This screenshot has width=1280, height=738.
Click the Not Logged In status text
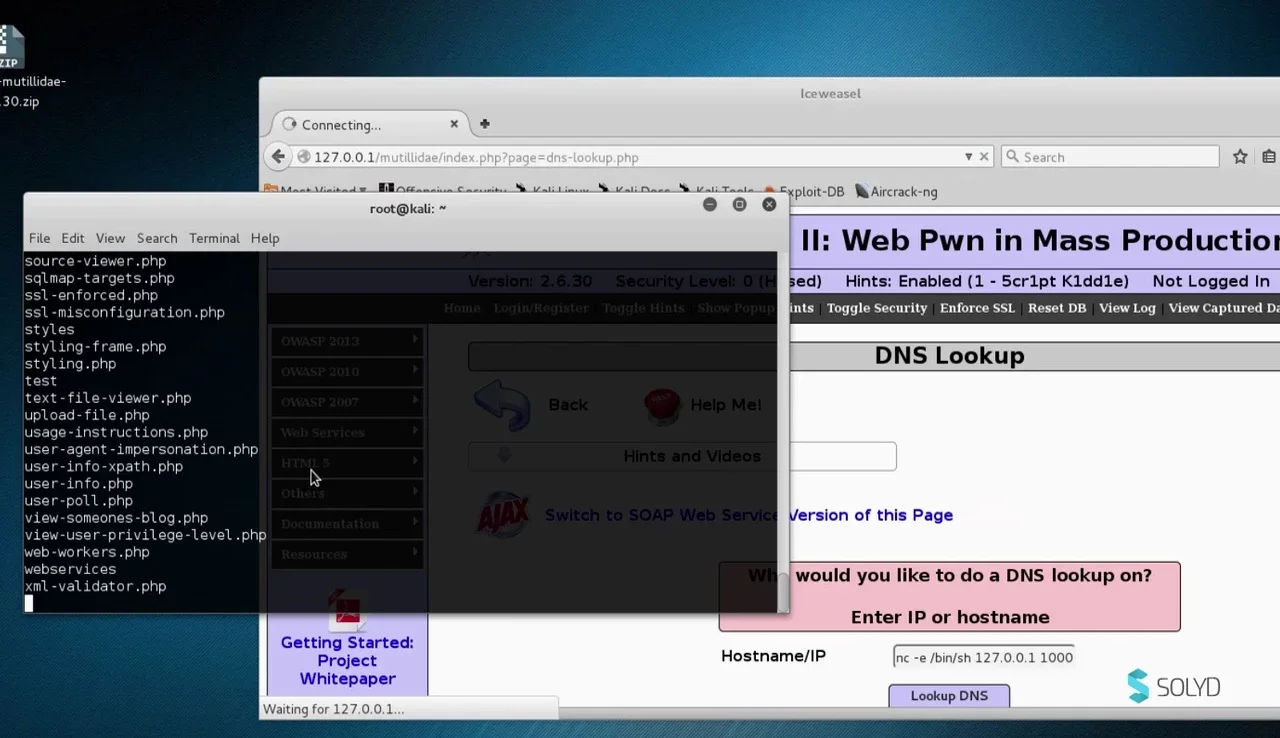pyautogui.click(x=1211, y=281)
